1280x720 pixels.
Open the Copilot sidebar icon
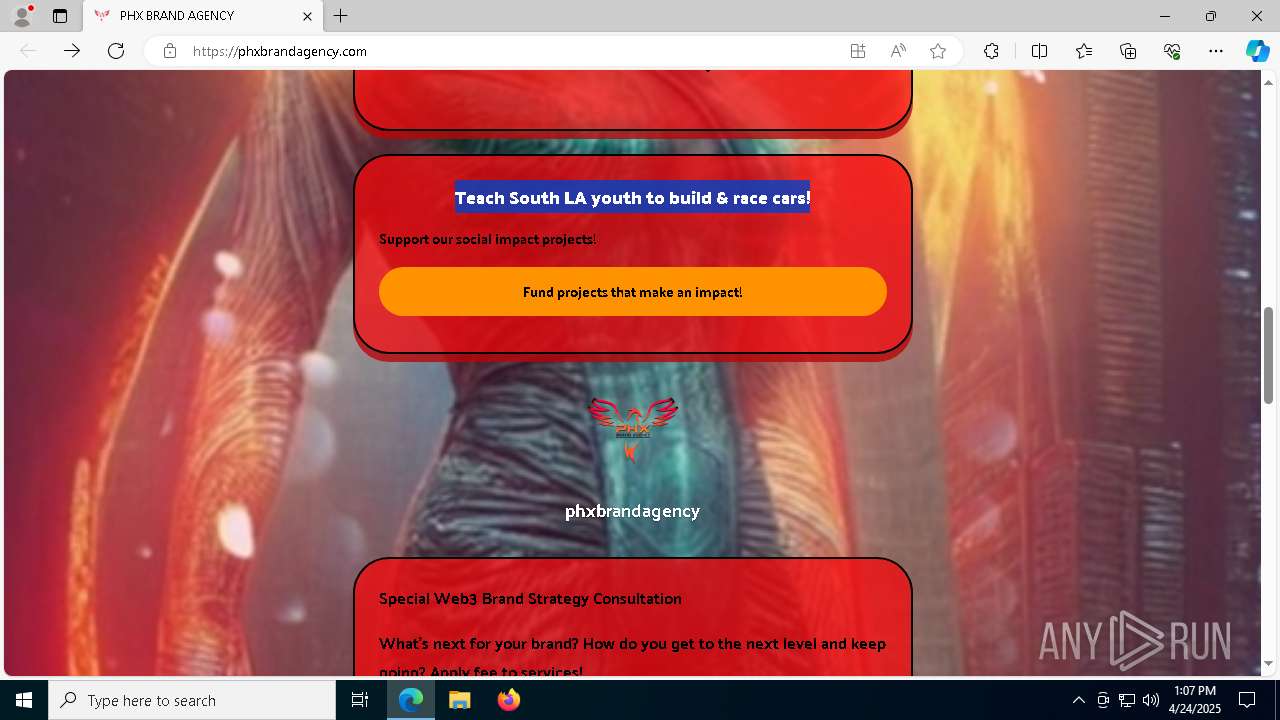click(1257, 51)
